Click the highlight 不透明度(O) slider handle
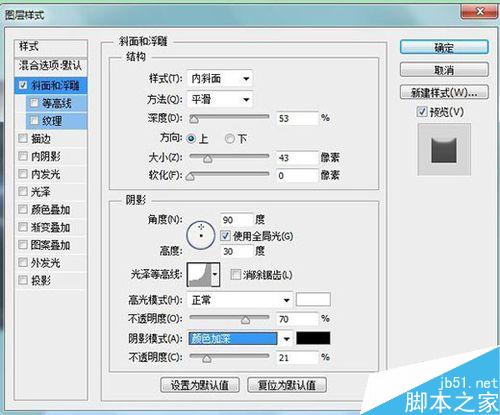Image resolution: width=500 pixels, height=415 pixels. pyautogui.click(x=245, y=320)
